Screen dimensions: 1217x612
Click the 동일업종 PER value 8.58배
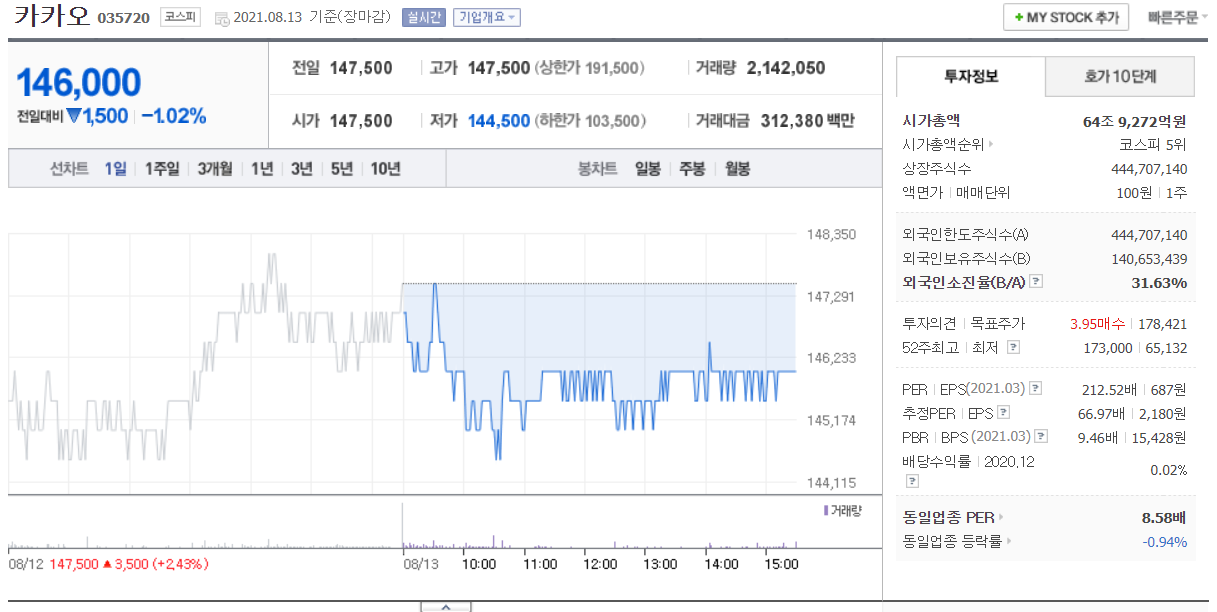coord(1163,517)
